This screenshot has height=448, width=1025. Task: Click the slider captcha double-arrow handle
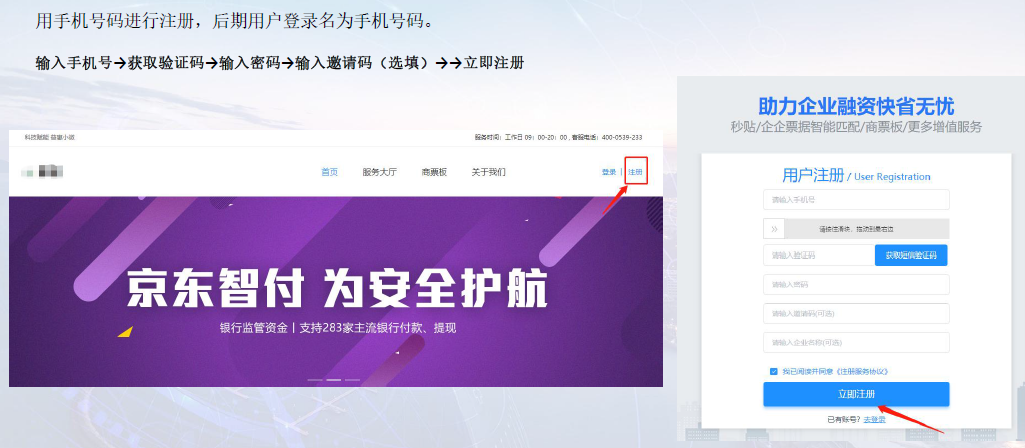[x=774, y=229]
